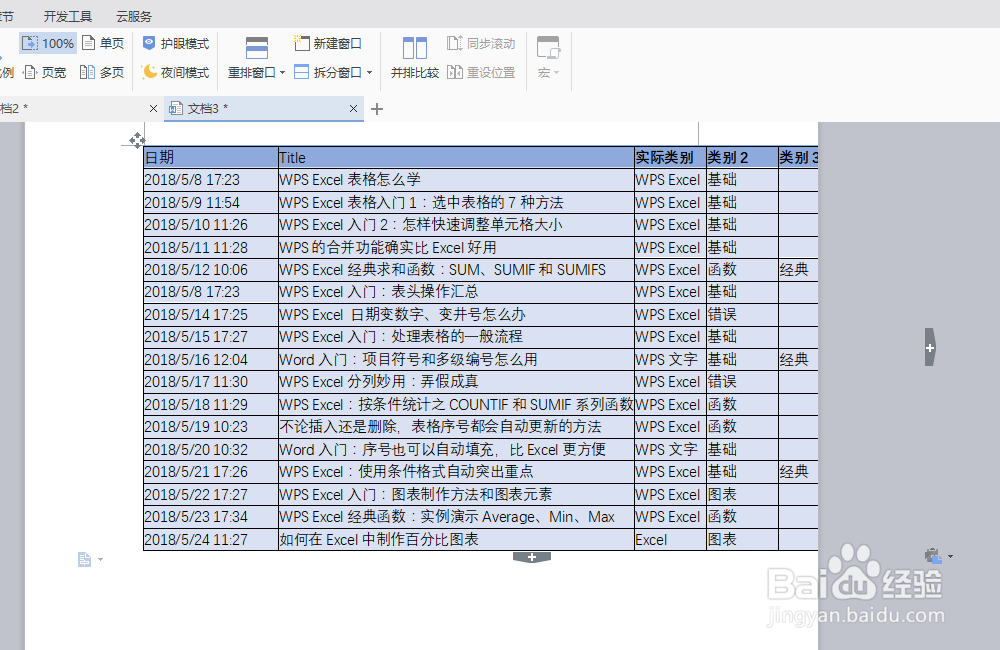Click the rearrange windows icon (重排窗口)
This screenshot has width=1000, height=650.
256,48
